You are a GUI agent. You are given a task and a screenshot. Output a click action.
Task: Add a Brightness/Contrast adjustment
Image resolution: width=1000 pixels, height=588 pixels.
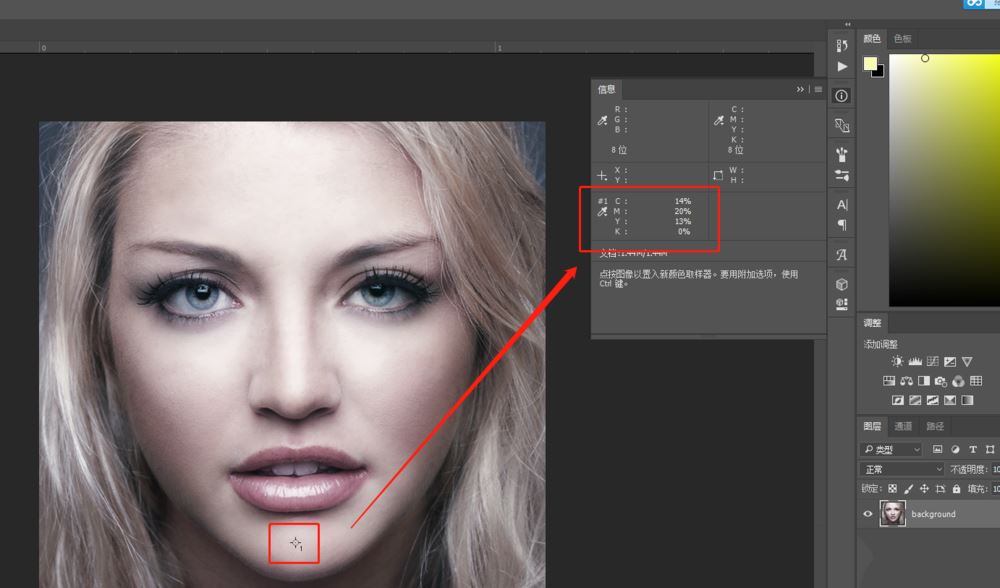(897, 362)
